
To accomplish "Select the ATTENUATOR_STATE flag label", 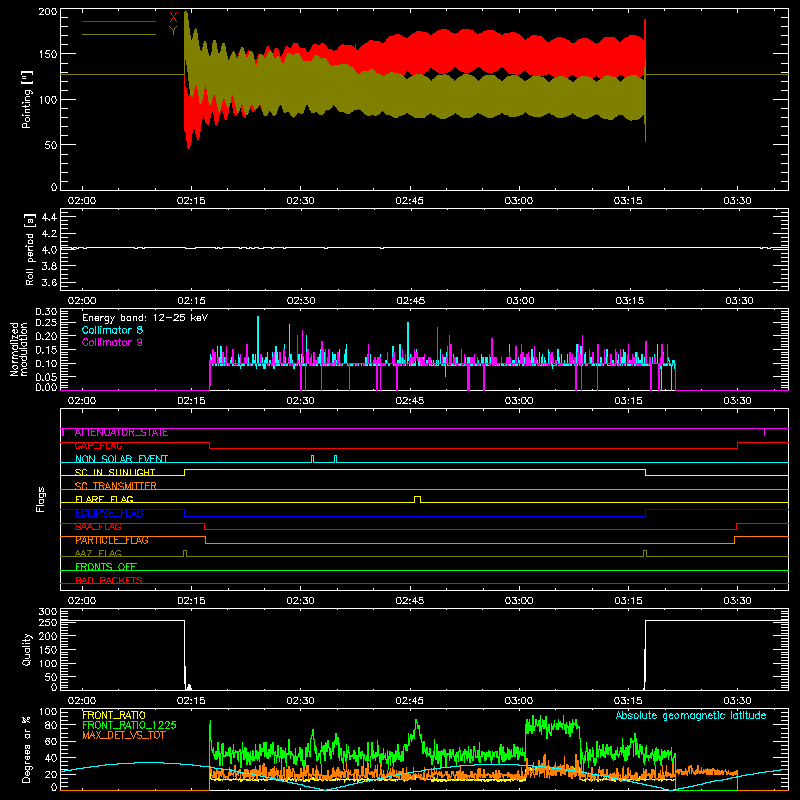I will (121, 433).
